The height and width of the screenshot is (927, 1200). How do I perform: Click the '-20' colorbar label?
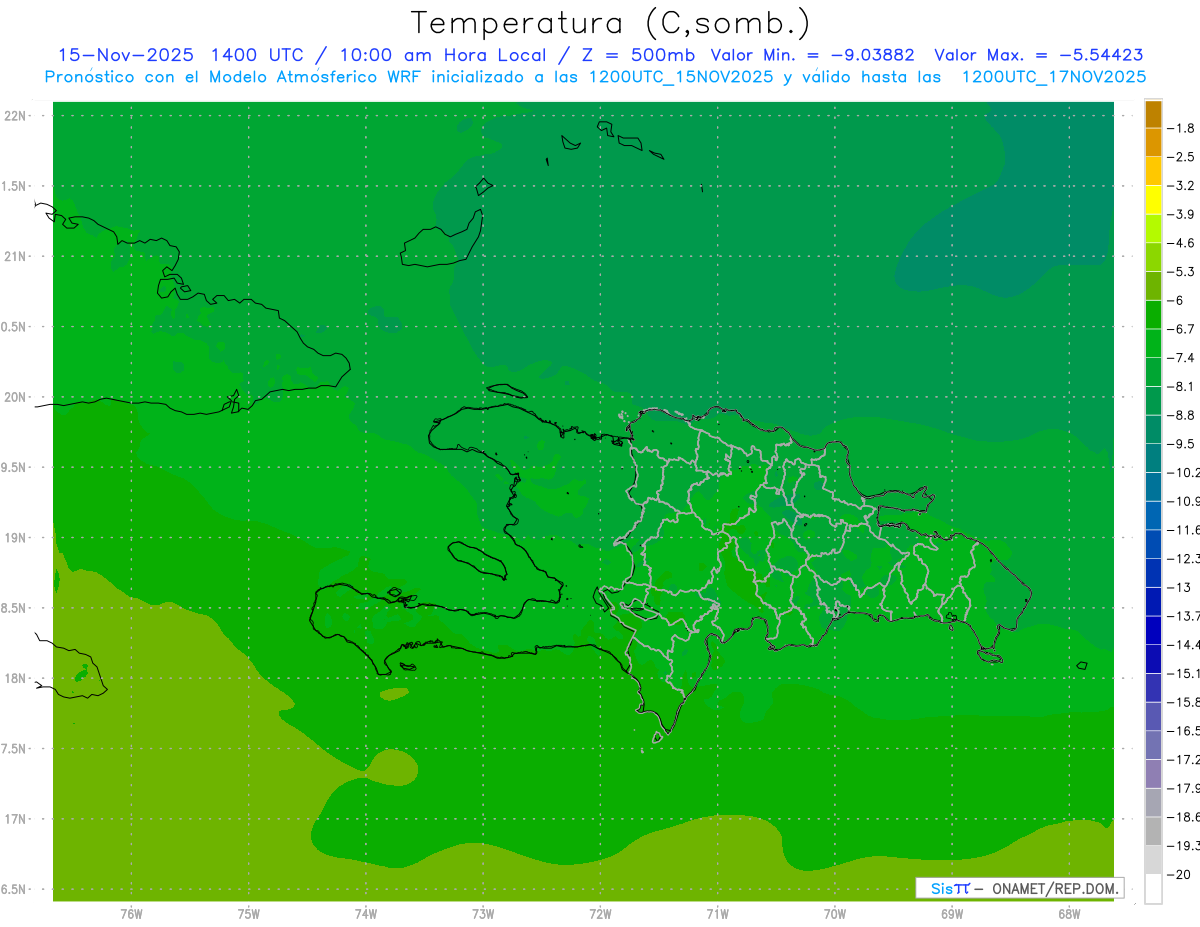pos(1179,875)
